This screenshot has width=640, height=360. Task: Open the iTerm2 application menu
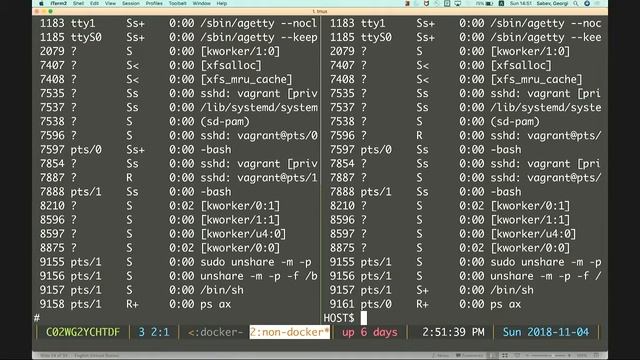[59, 3]
